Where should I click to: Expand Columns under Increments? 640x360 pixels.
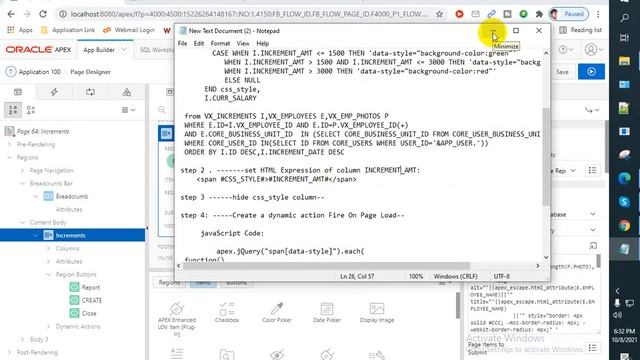point(49,249)
